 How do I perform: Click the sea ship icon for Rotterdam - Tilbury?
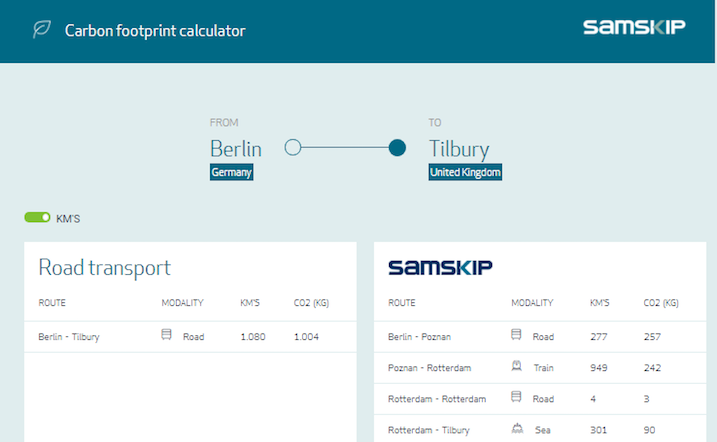pyautogui.click(x=517, y=430)
